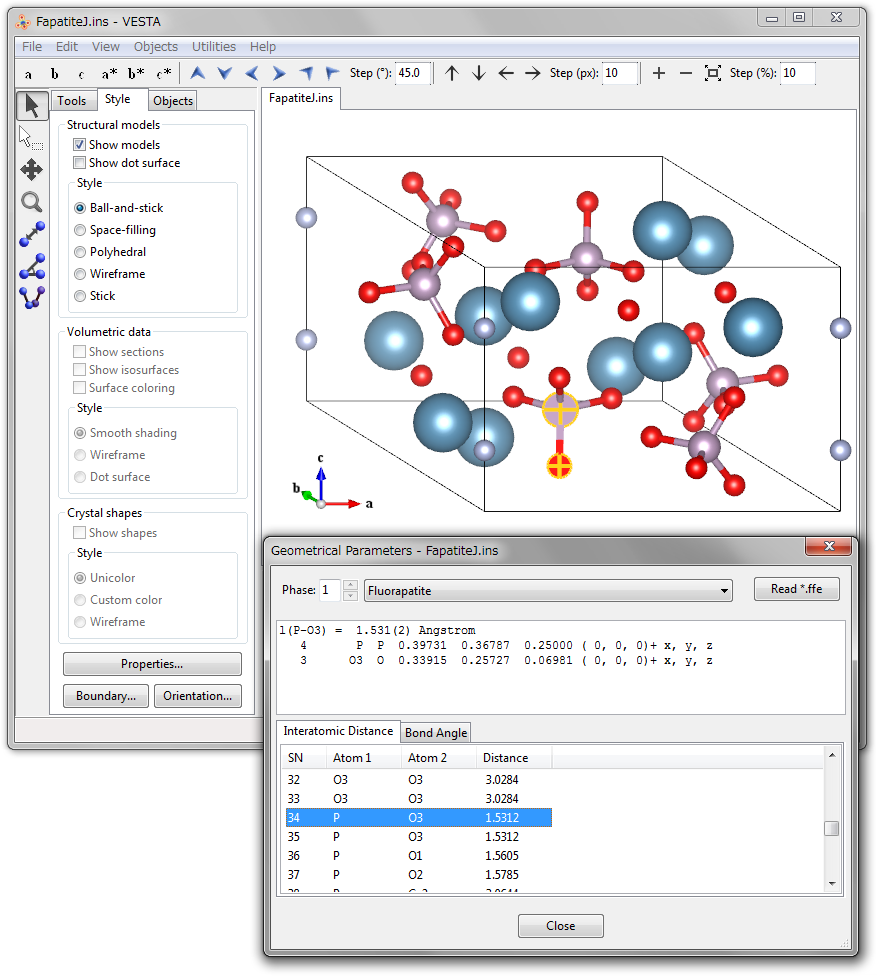Image resolution: width=877 pixels, height=976 pixels.
Task: Select the bond distance measurement tool
Action: (x=32, y=234)
